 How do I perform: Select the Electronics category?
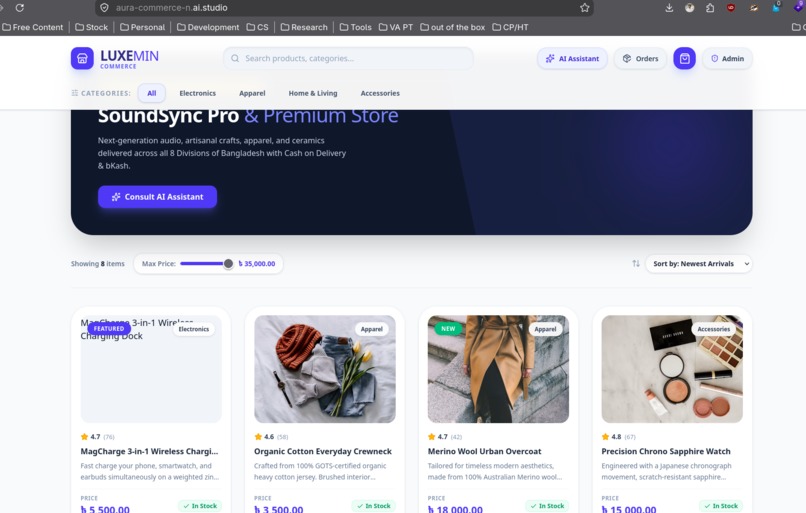point(197,93)
